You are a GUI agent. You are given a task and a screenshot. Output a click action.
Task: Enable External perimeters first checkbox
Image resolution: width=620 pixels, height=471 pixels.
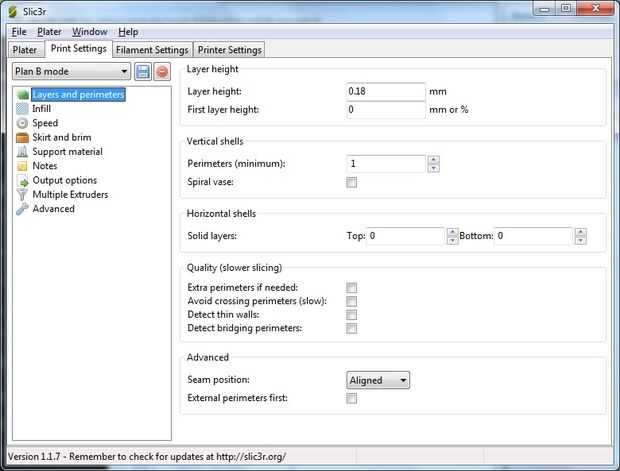pos(352,398)
